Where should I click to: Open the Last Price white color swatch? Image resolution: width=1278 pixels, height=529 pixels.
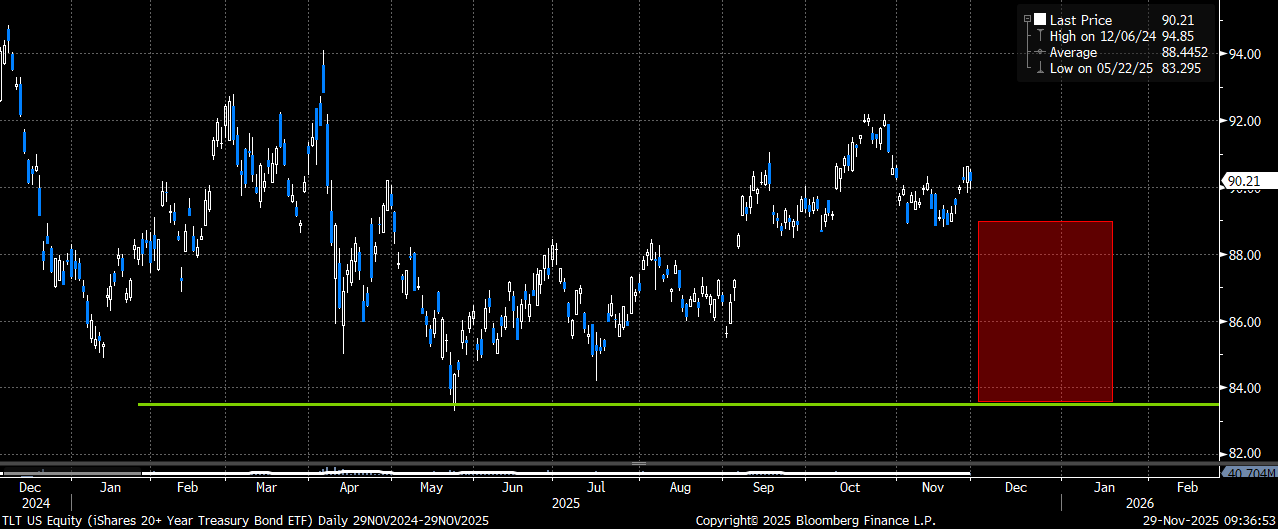(1040, 19)
